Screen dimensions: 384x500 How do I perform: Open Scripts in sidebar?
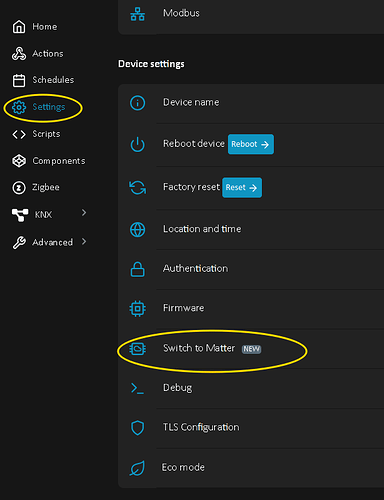click(x=46, y=134)
